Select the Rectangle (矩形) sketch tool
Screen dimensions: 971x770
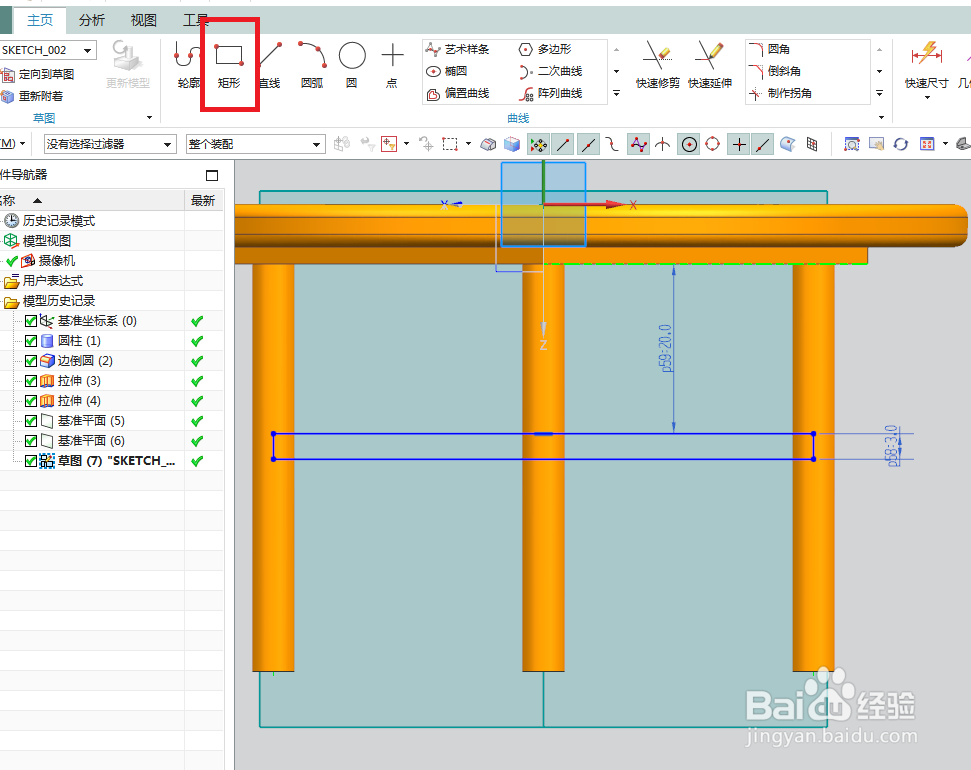point(229,65)
